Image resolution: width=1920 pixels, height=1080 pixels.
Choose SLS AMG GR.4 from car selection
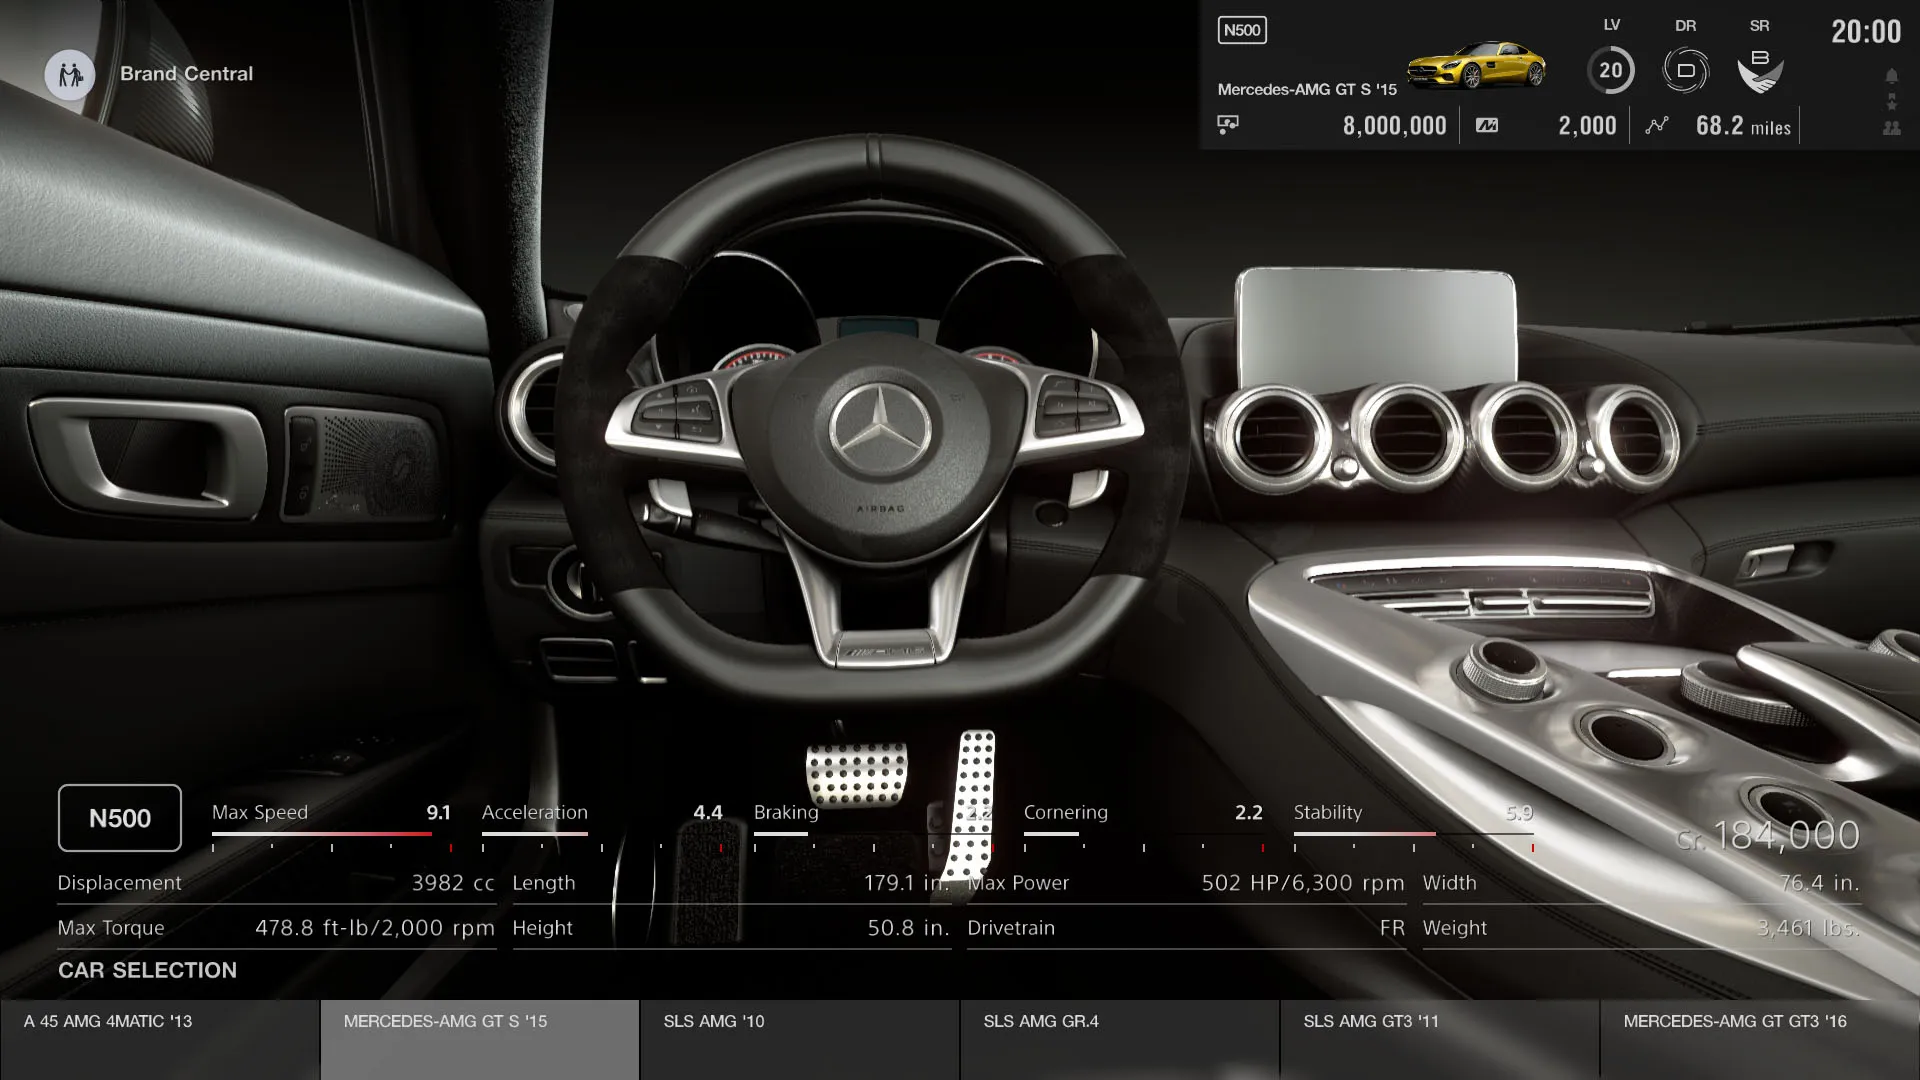click(1119, 1038)
